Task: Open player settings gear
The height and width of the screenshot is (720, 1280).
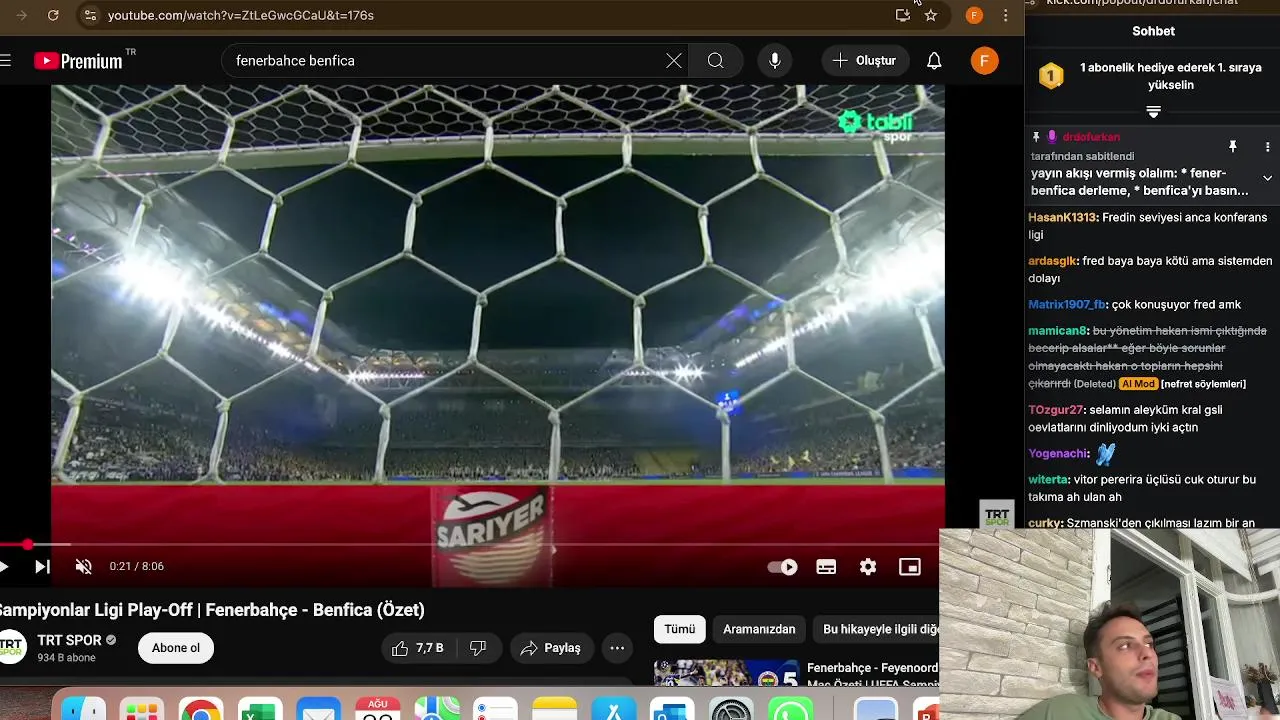Action: pos(868,567)
